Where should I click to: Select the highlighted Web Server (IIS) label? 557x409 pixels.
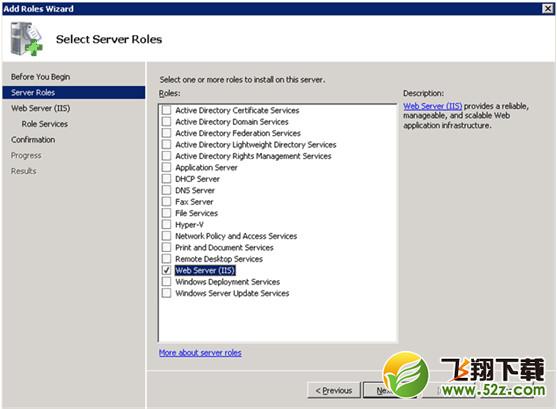tap(205, 270)
